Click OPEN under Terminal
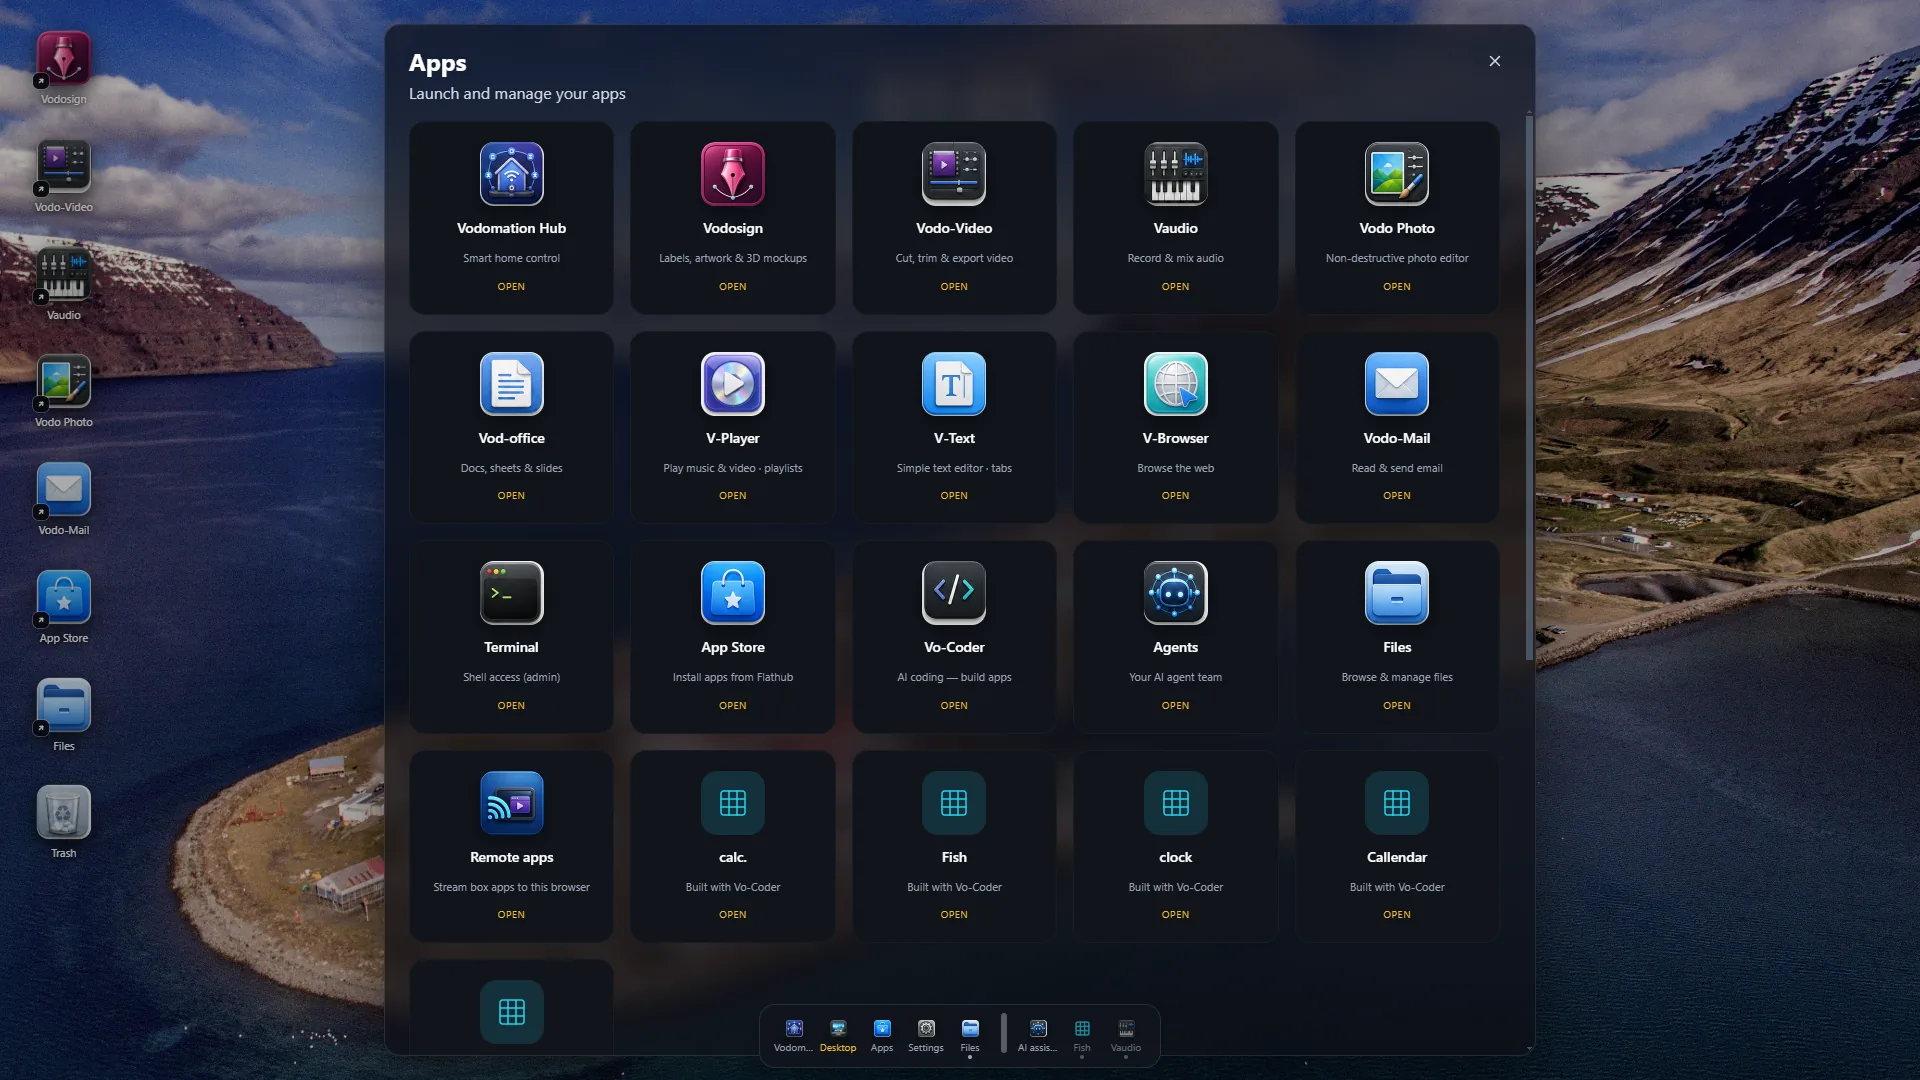The height and width of the screenshot is (1080, 1920). (511, 706)
